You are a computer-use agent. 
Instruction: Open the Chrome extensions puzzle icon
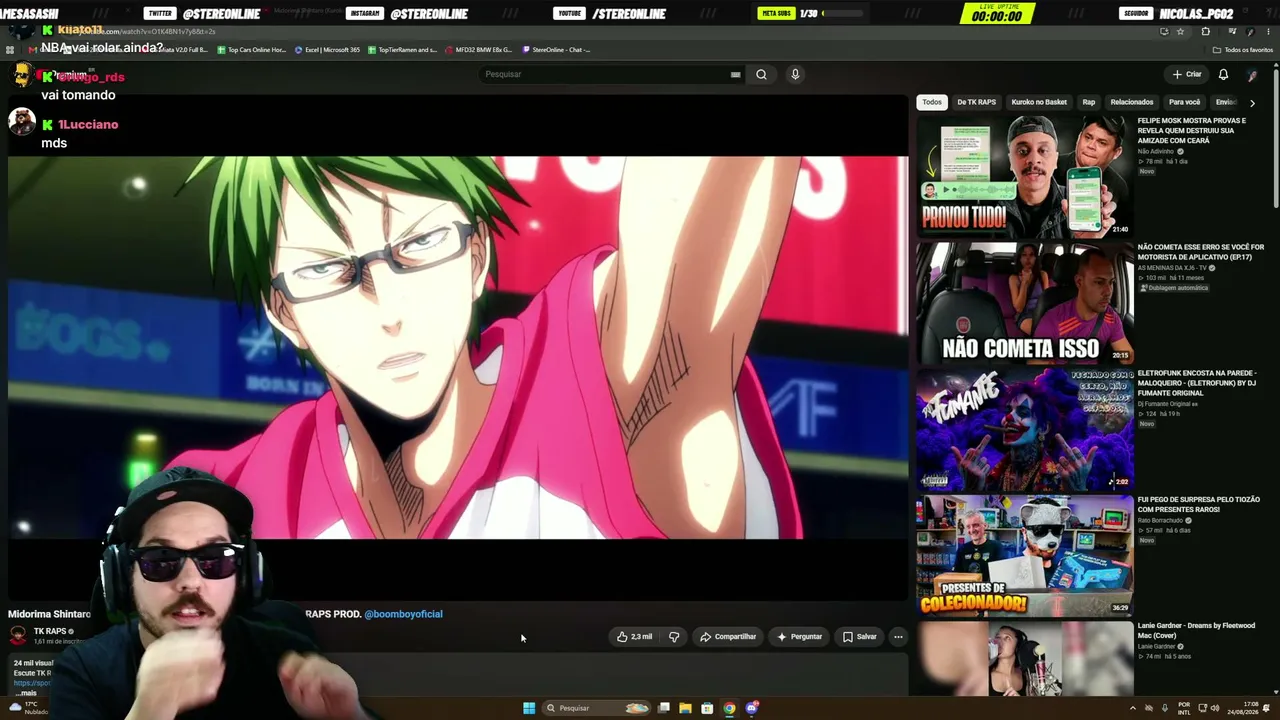[x=1205, y=31]
